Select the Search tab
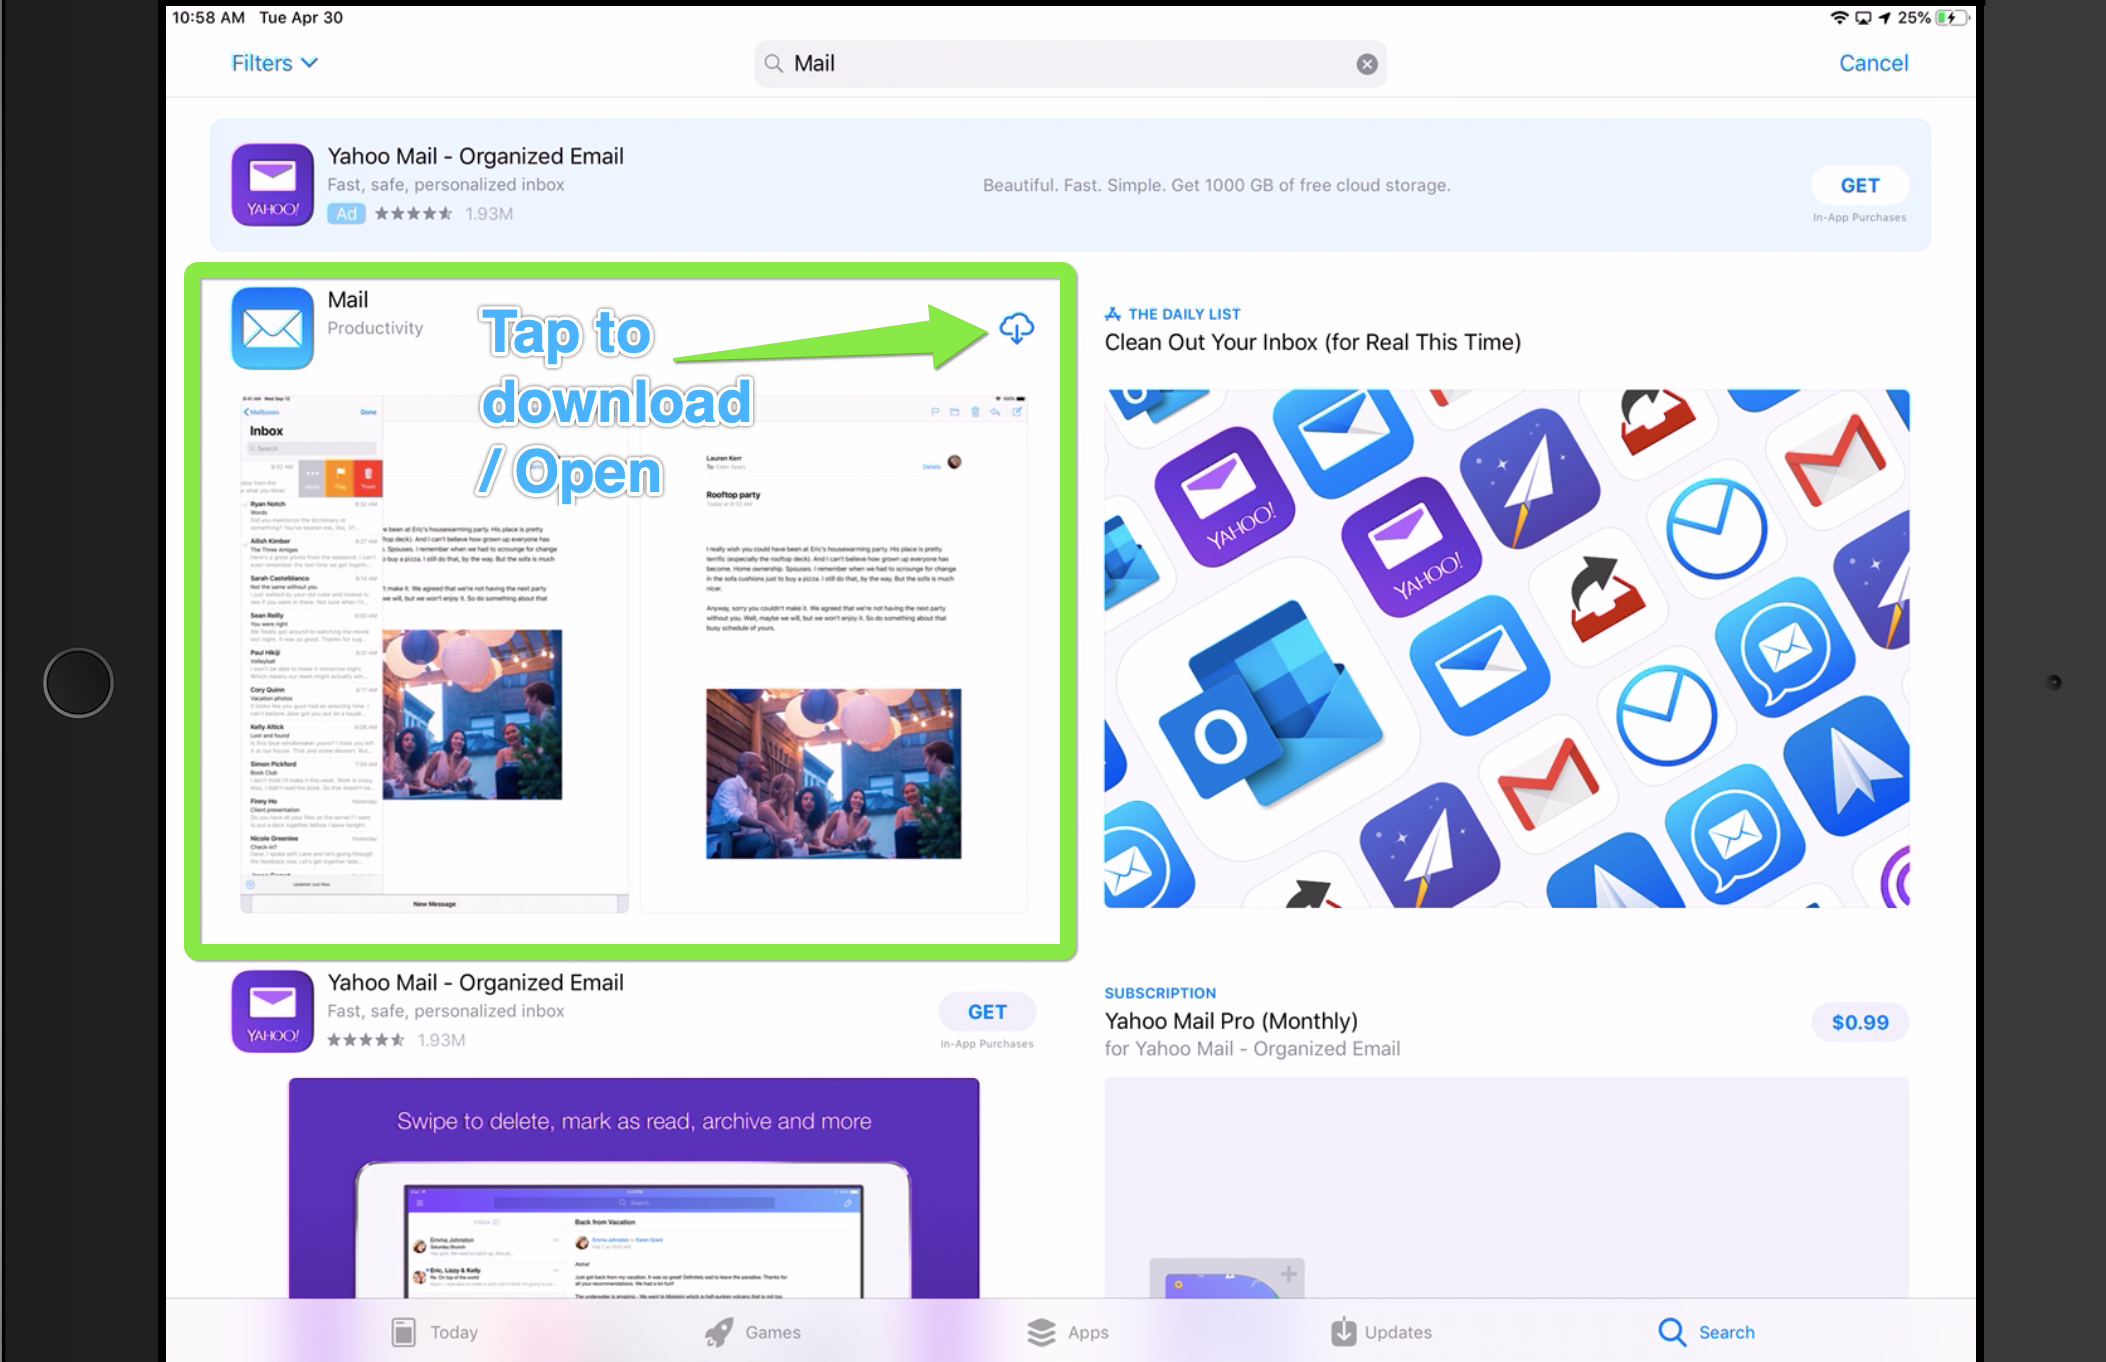The width and height of the screenshot is (2106, 1362). point(1706,1332)
